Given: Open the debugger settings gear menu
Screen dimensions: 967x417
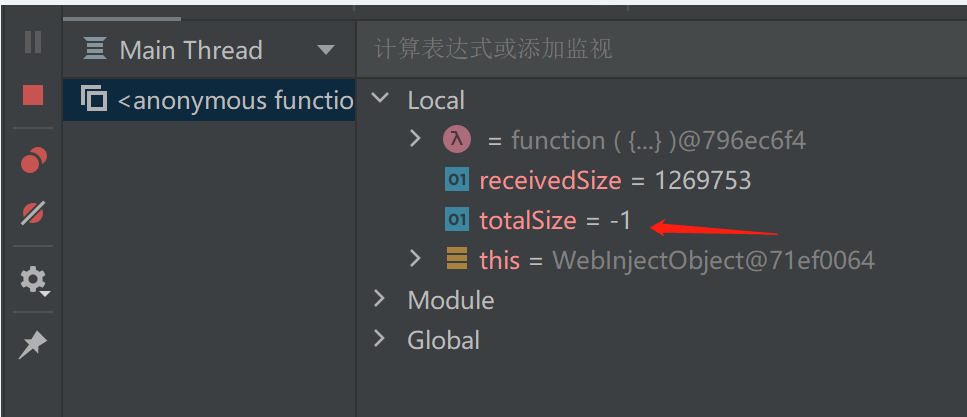Looking at the screenshot, I should (33, 279).
